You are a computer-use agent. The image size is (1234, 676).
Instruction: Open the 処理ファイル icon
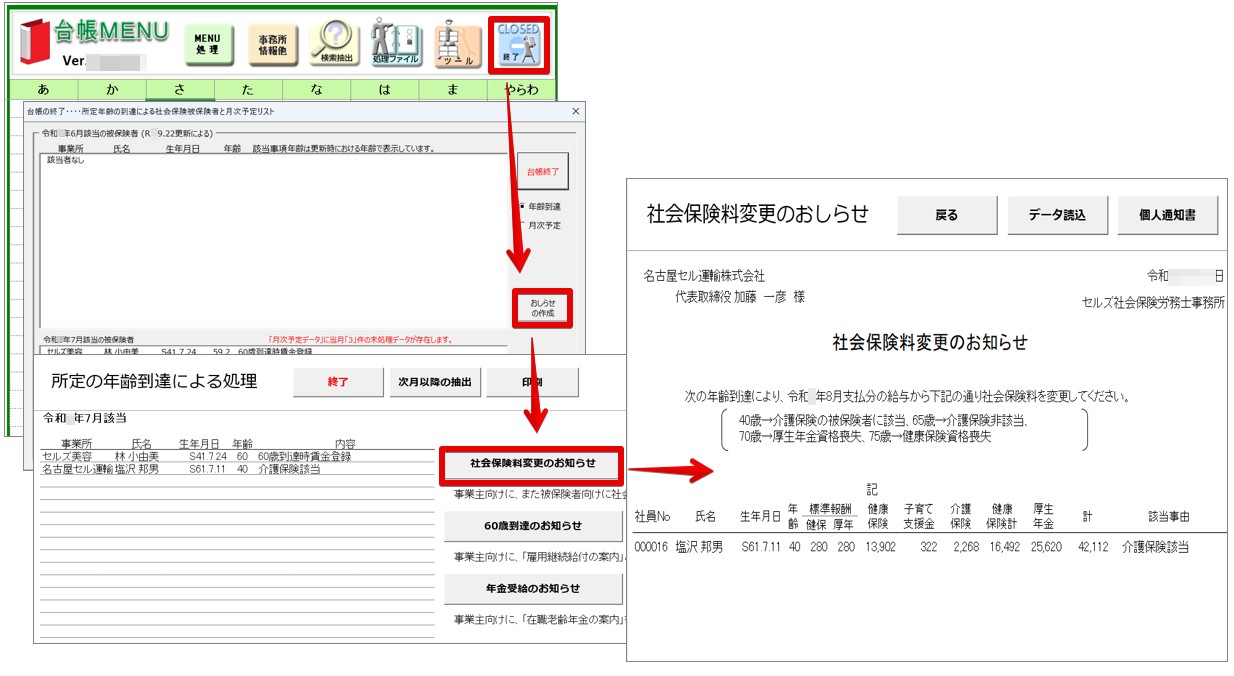pyautogui.click(x=395, y=44)
